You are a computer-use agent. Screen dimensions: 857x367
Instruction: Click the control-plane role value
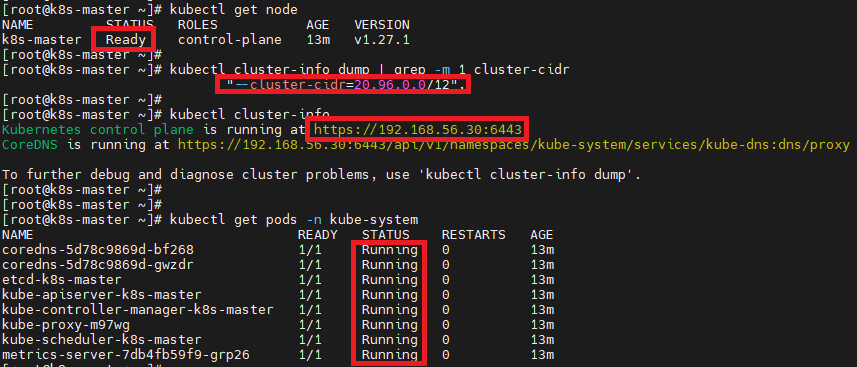pos(230,40)
